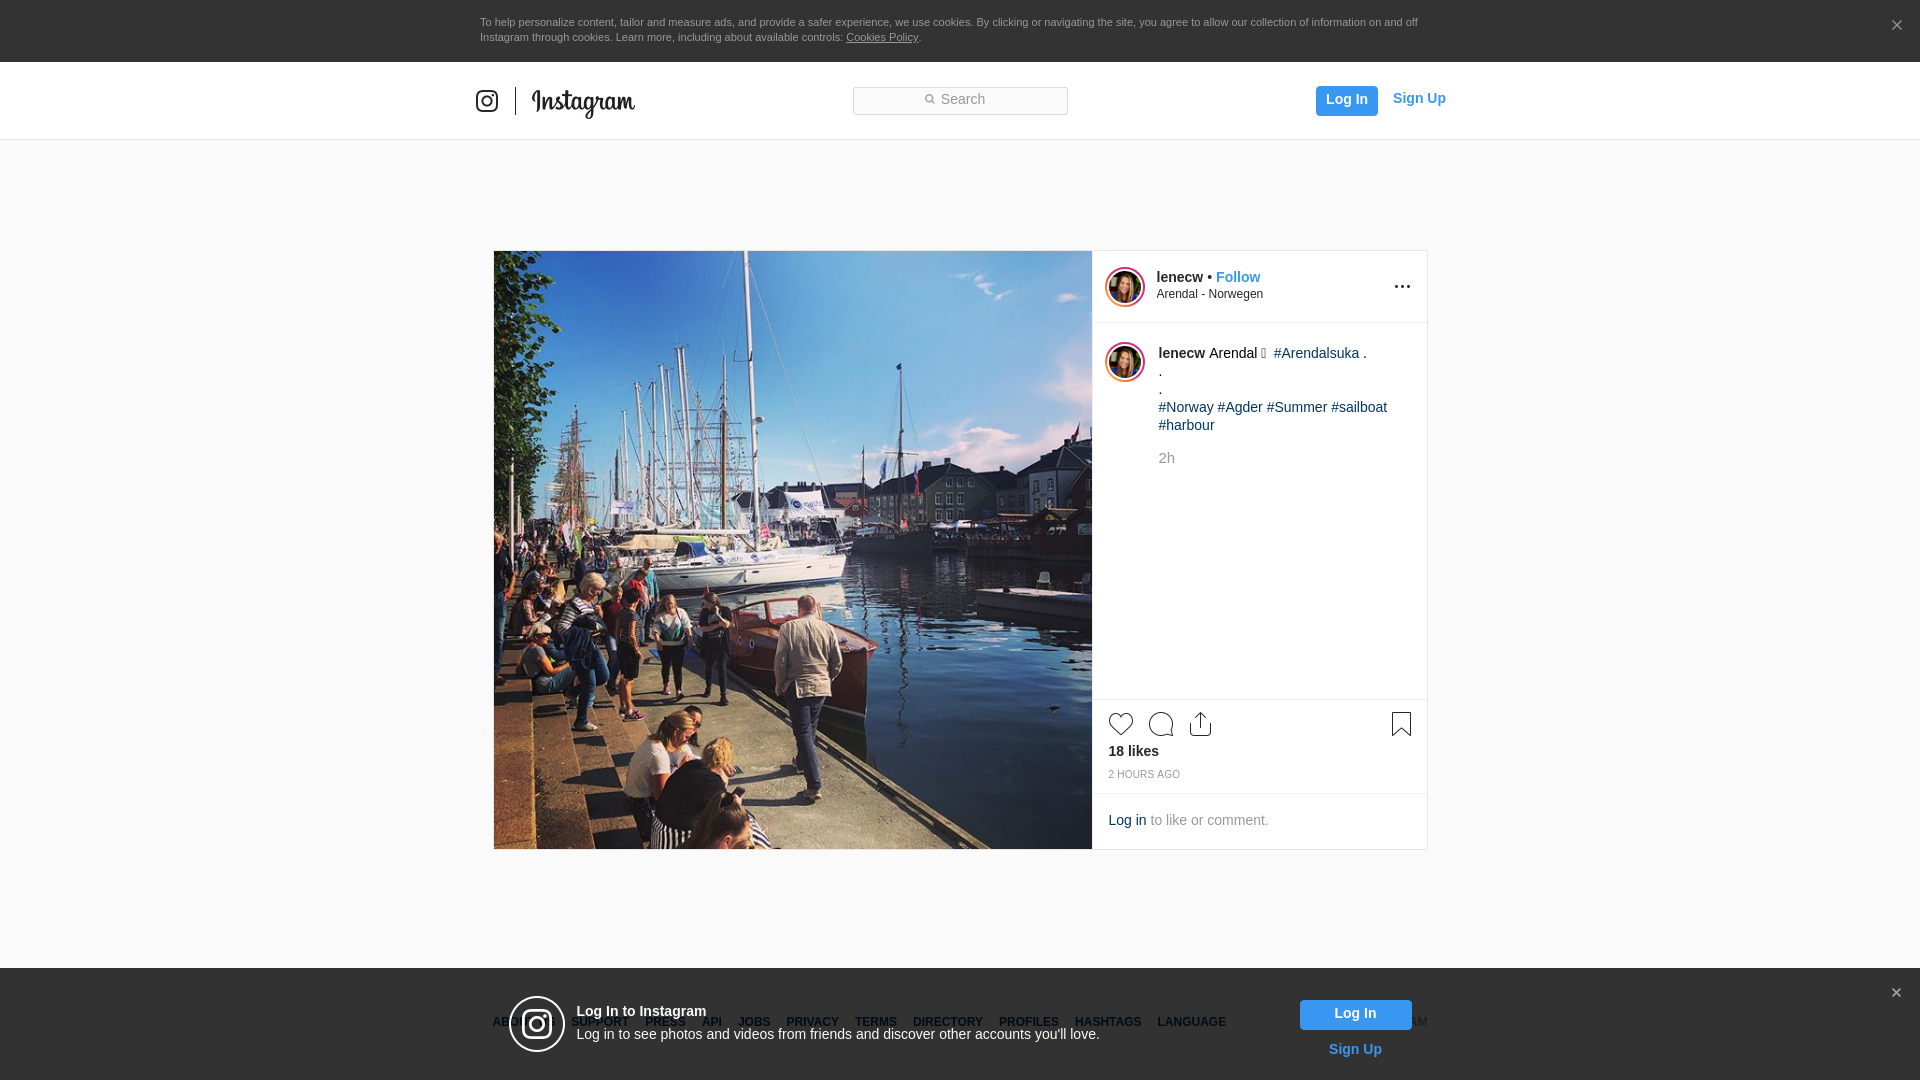
Task: Open the Arendal - Norwegen location
Action: [1209, 294]
